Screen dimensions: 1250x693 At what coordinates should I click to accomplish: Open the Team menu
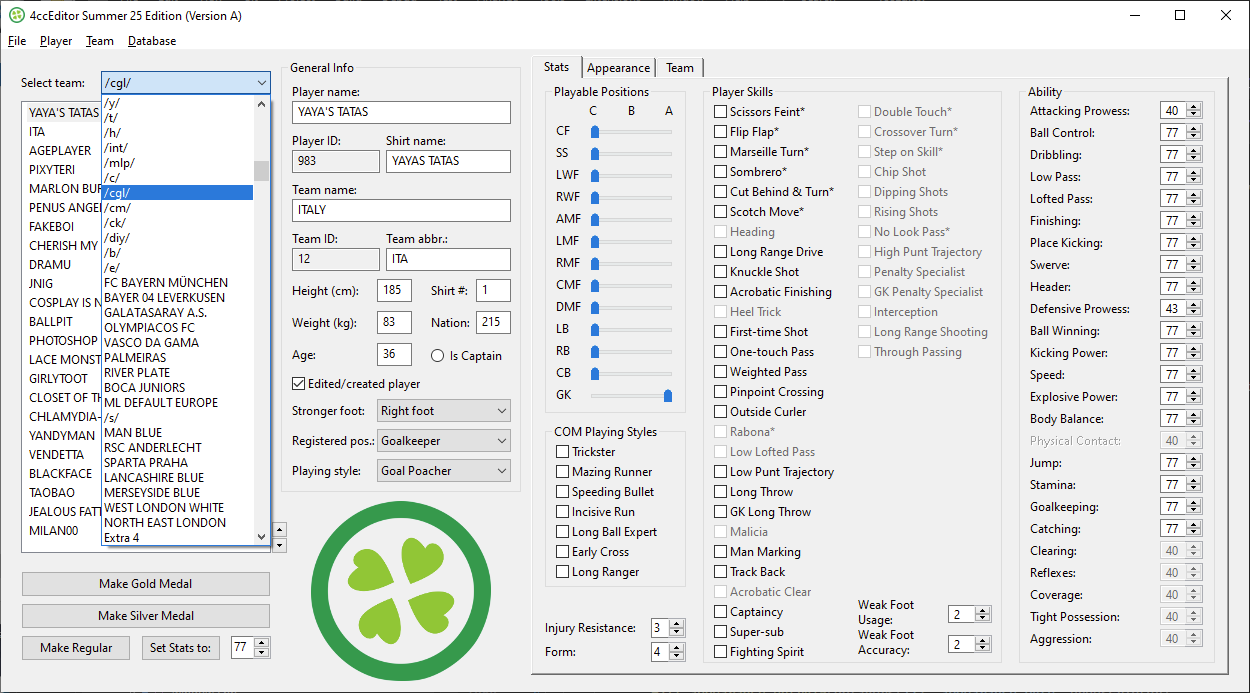point(100,41)
